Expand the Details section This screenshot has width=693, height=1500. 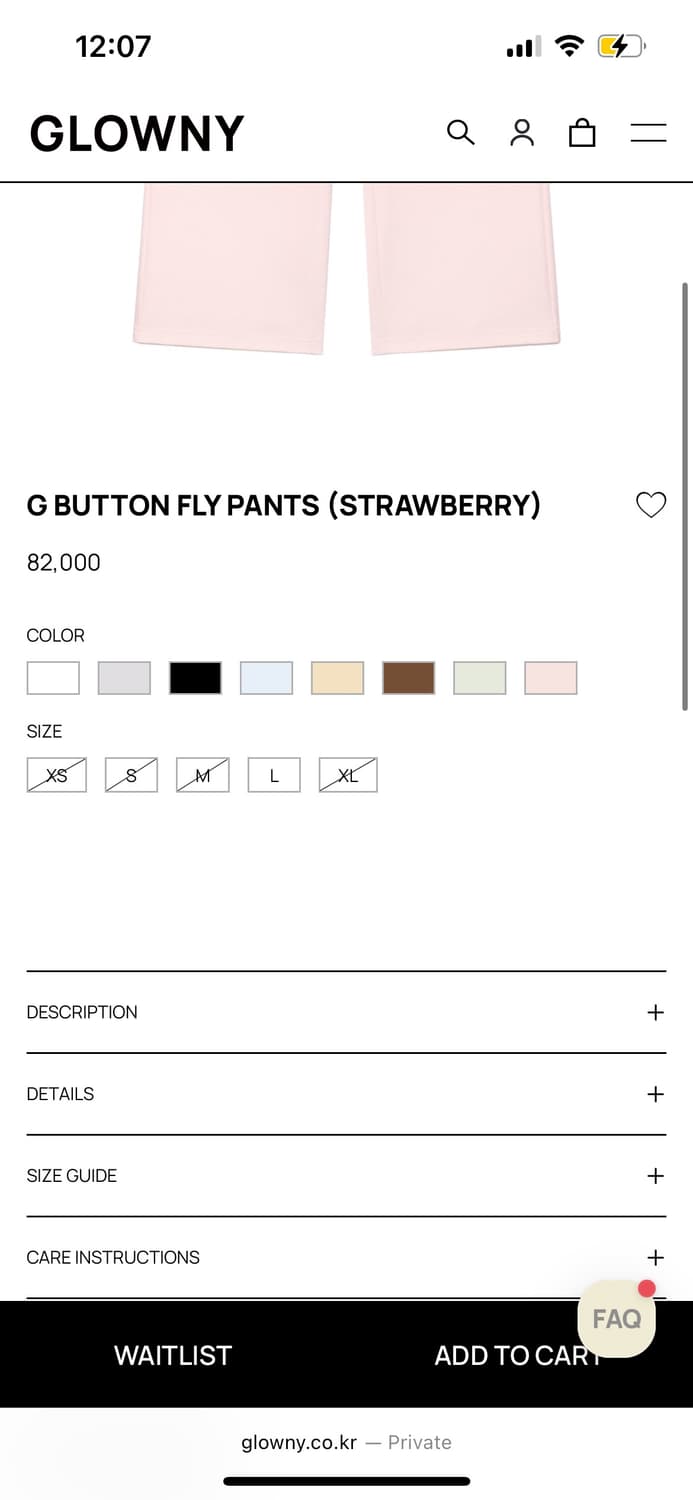(346, 1094)
